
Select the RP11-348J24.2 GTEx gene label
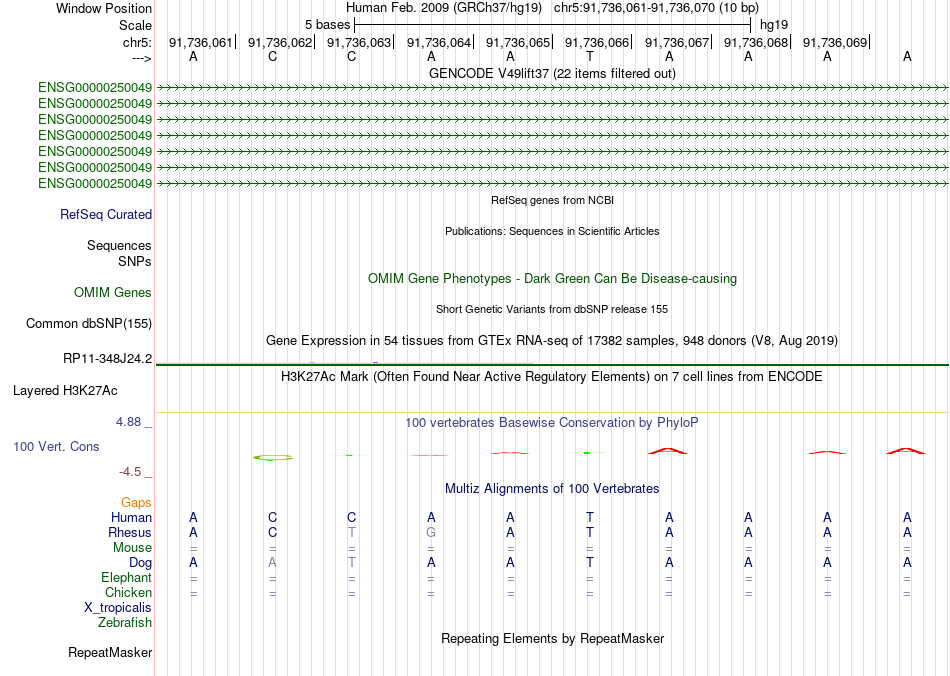(x=107, y=359)
